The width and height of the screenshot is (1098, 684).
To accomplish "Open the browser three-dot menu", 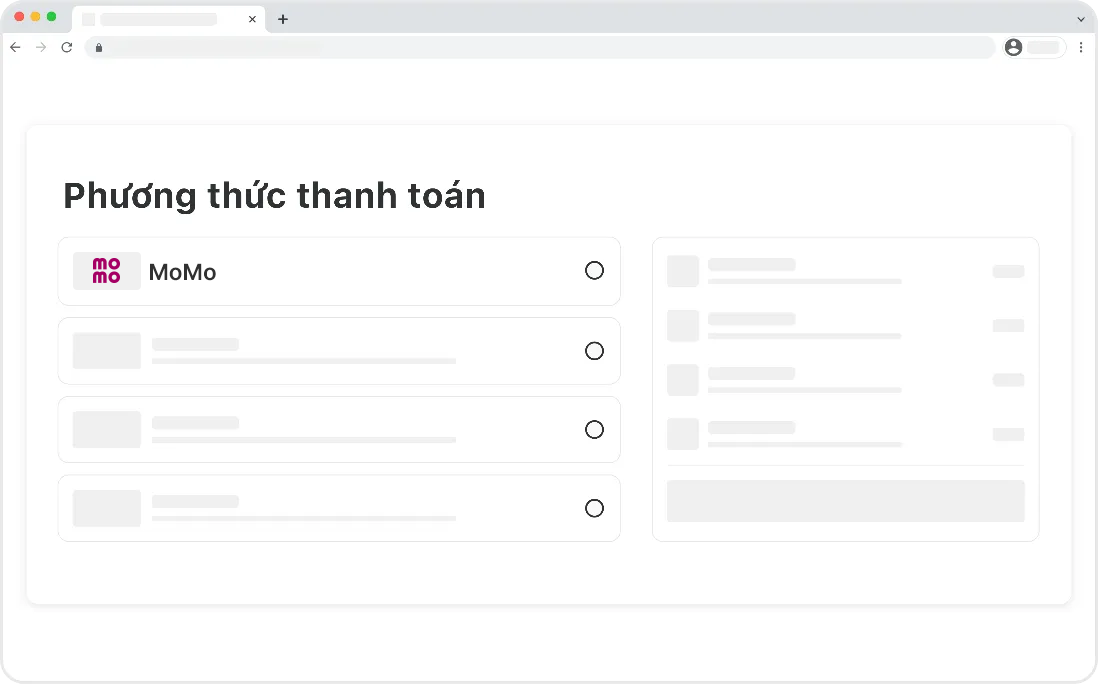I will pos(1081,47).
